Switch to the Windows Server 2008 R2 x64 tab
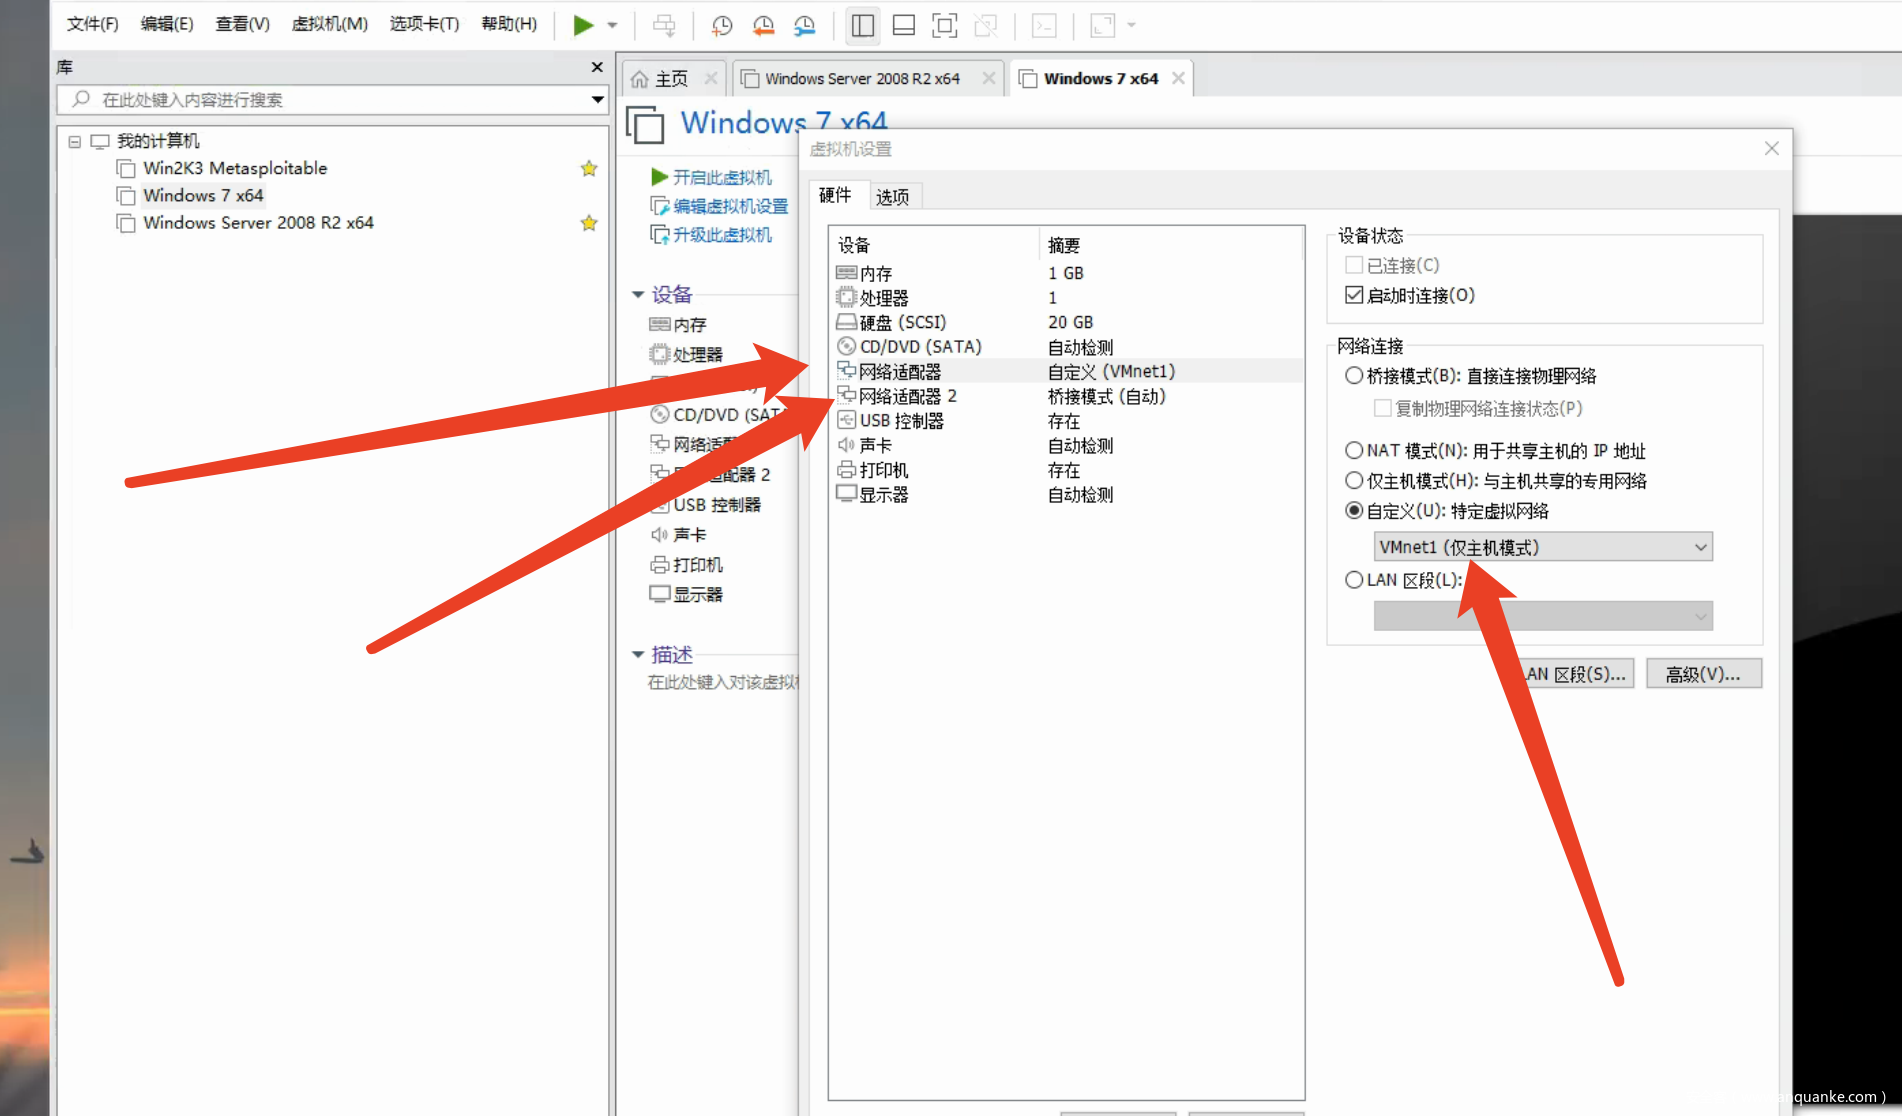Image resolution: width=1902 pixels, height=1116 pixels. point(861,78)
